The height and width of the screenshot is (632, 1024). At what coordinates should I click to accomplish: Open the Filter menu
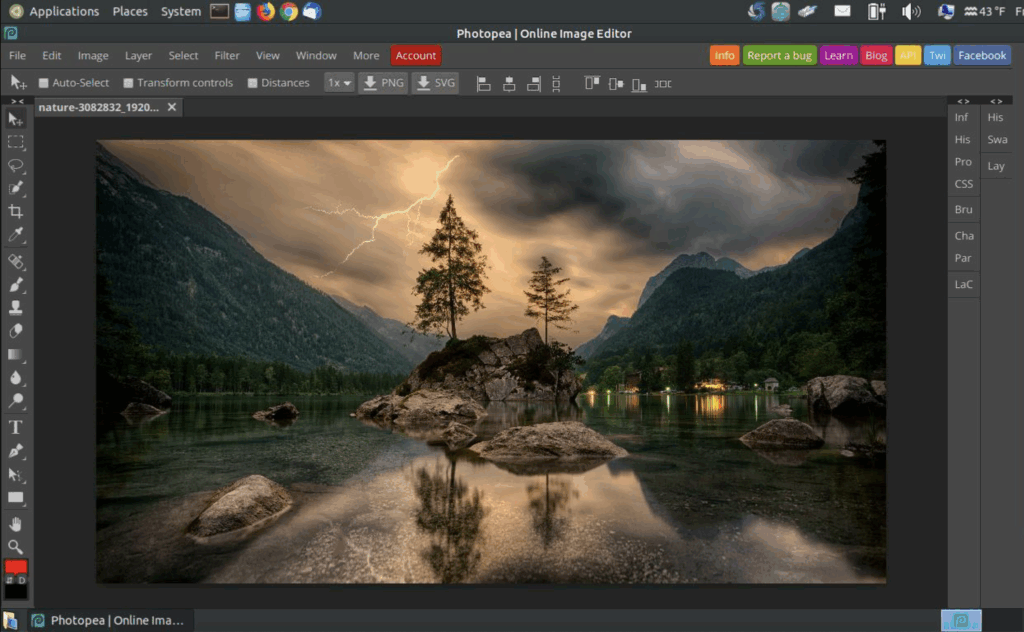pyautogui.click(x=227, y=56)
